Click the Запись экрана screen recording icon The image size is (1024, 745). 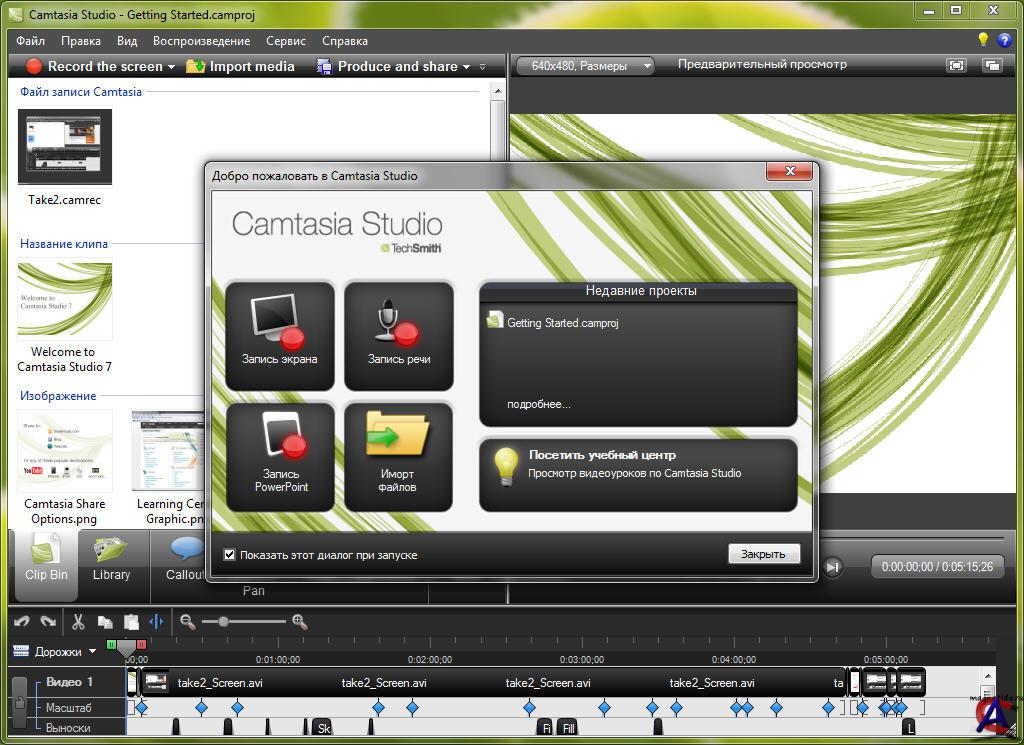[279, 334]
